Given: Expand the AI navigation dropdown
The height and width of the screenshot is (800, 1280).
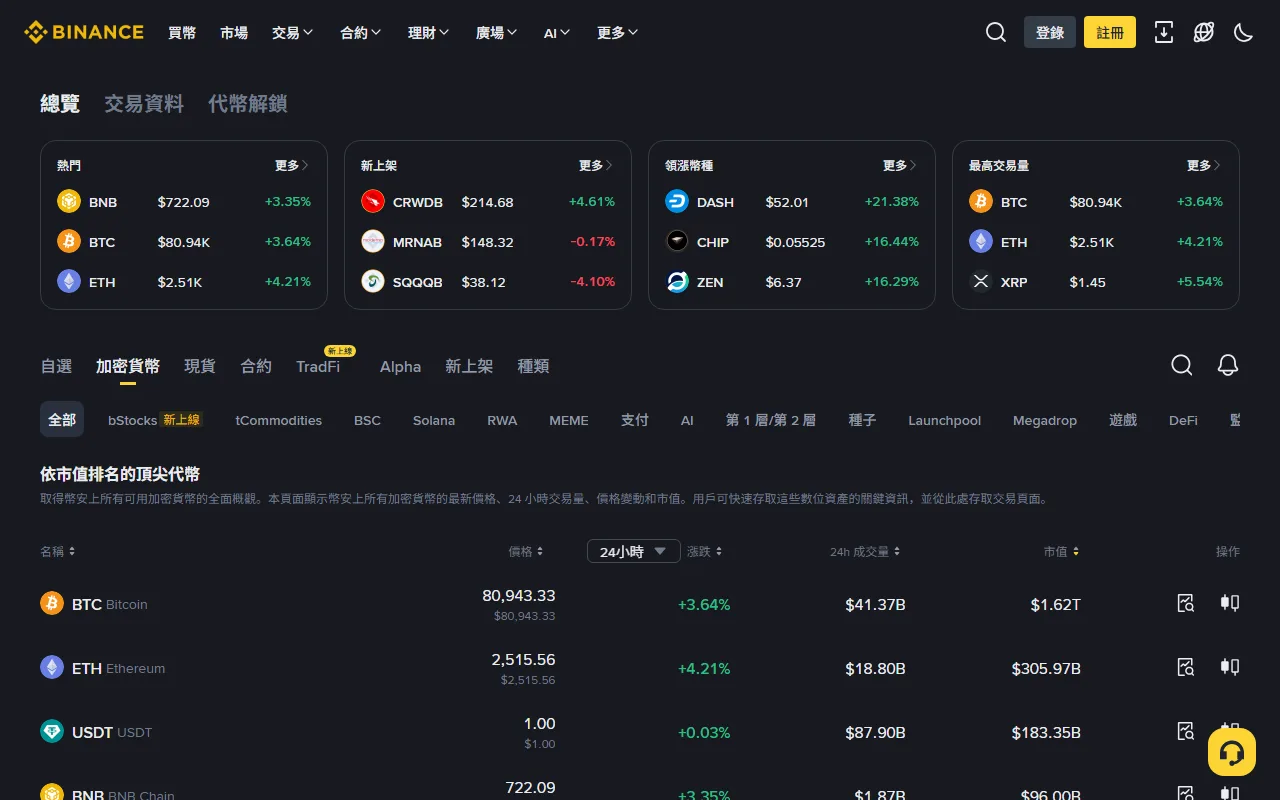Looking at the screenshot, I should [557, 32].
